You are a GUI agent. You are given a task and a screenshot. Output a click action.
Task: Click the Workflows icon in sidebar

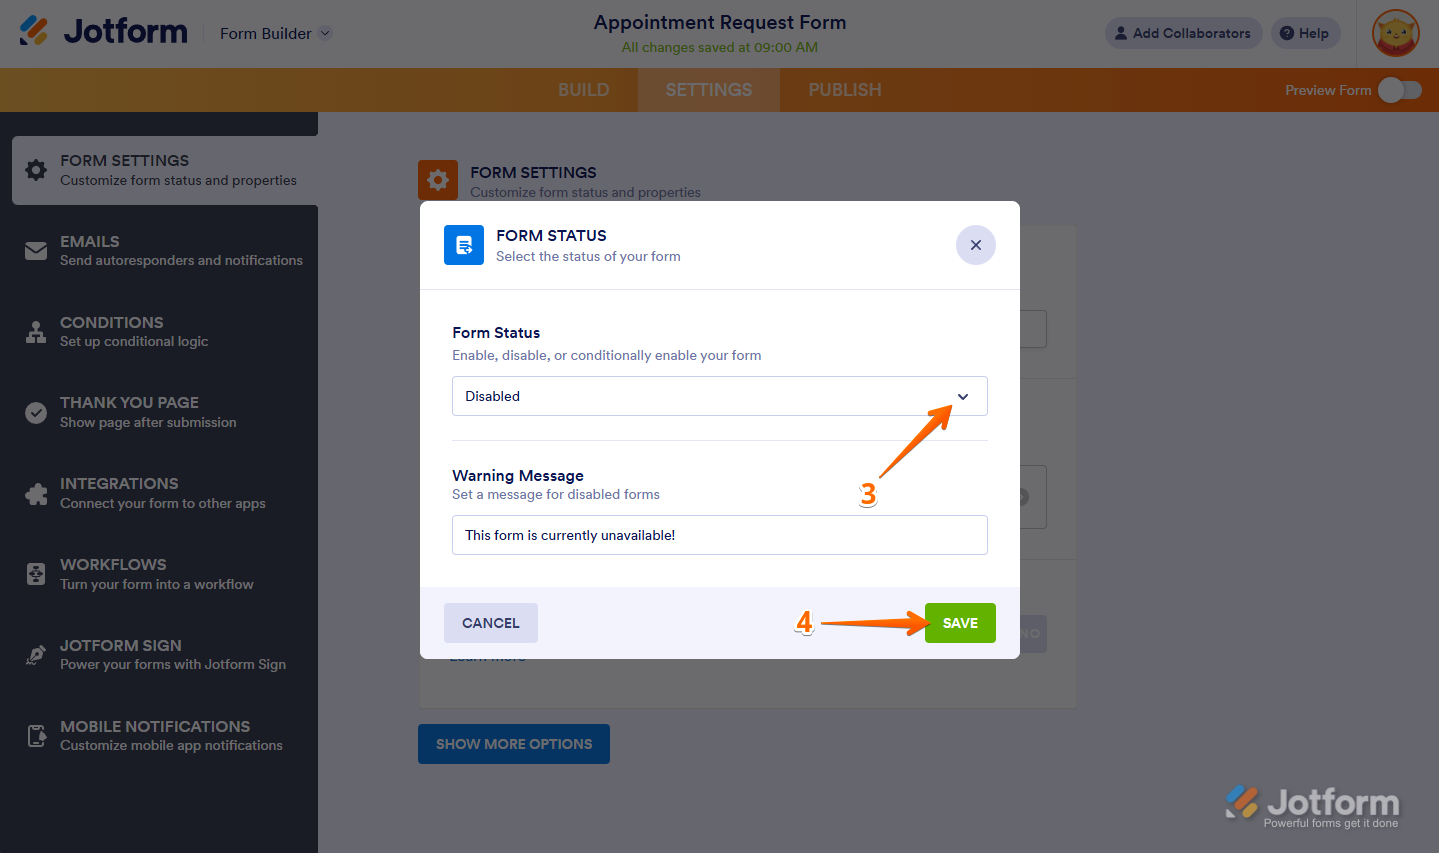[x=36, y=574]
